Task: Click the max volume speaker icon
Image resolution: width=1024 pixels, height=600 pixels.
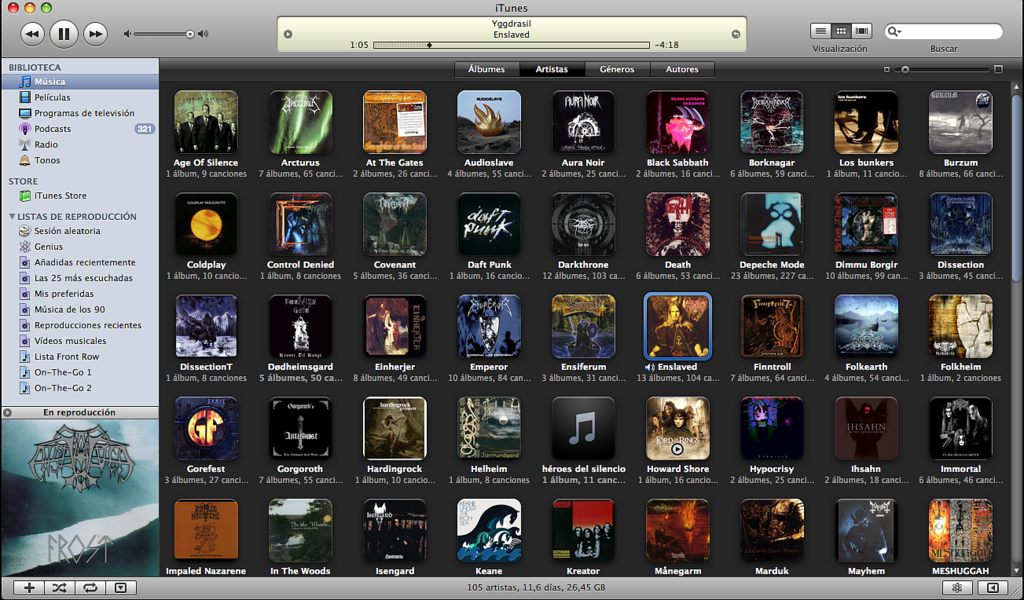Action: coord(204,34)
